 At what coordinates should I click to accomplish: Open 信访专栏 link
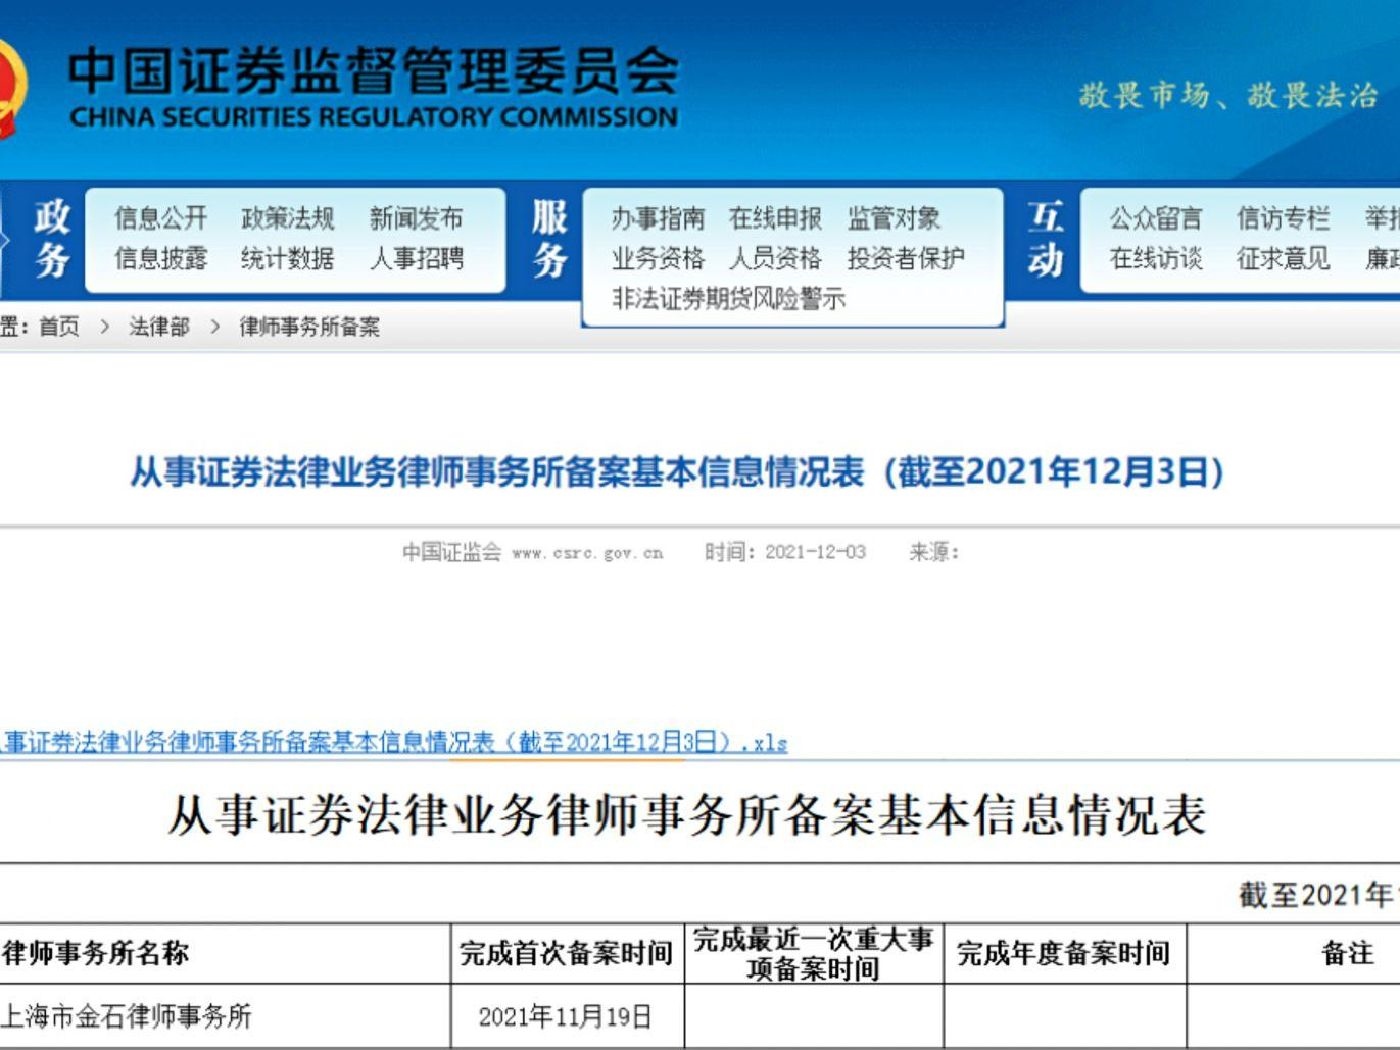[1284, 218]
